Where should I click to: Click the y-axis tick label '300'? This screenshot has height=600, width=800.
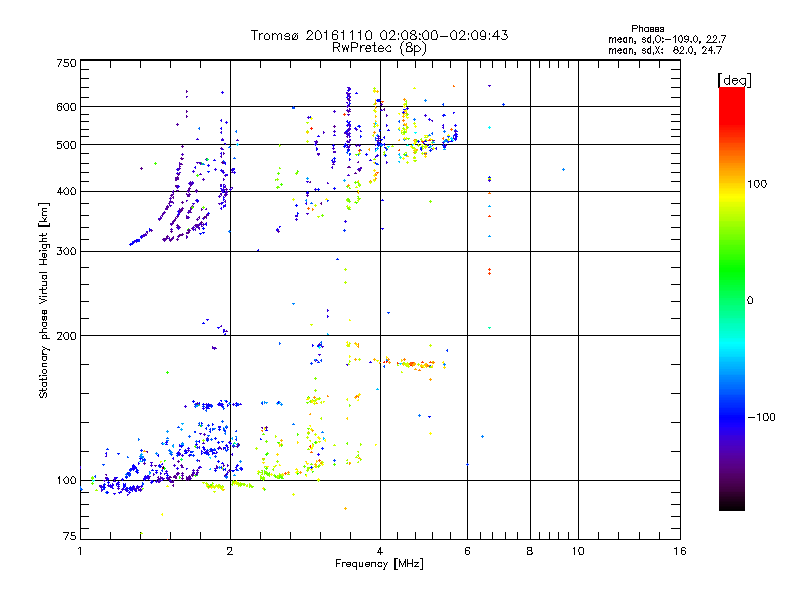click(66, 251)
